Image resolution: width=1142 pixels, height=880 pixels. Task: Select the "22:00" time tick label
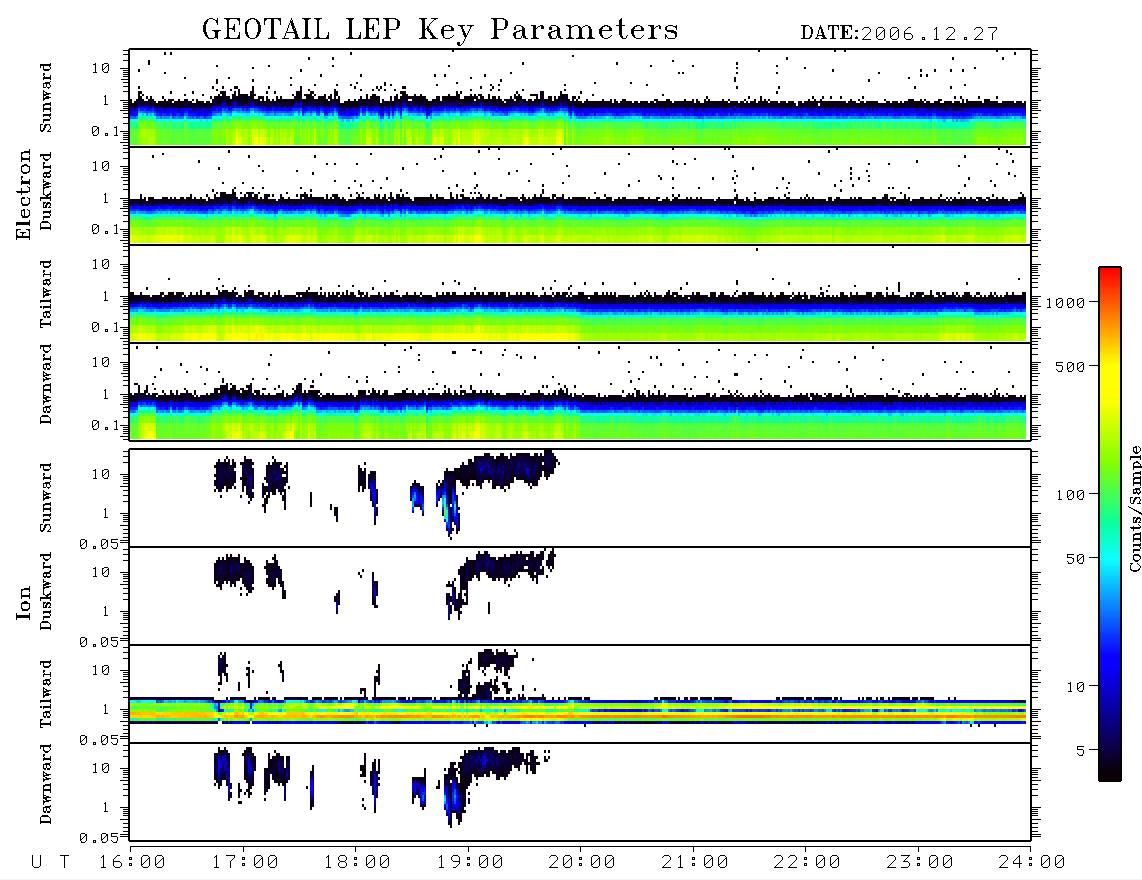click(x=807, y=862)
